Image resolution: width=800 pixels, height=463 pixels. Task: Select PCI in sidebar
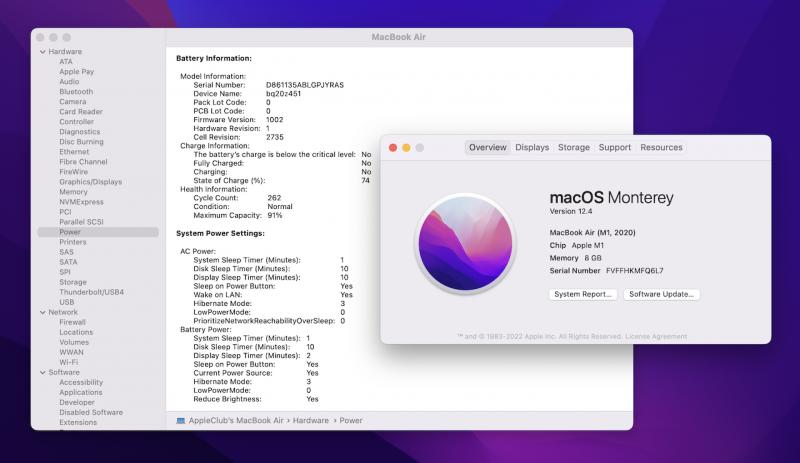click(x=65, y=212)
